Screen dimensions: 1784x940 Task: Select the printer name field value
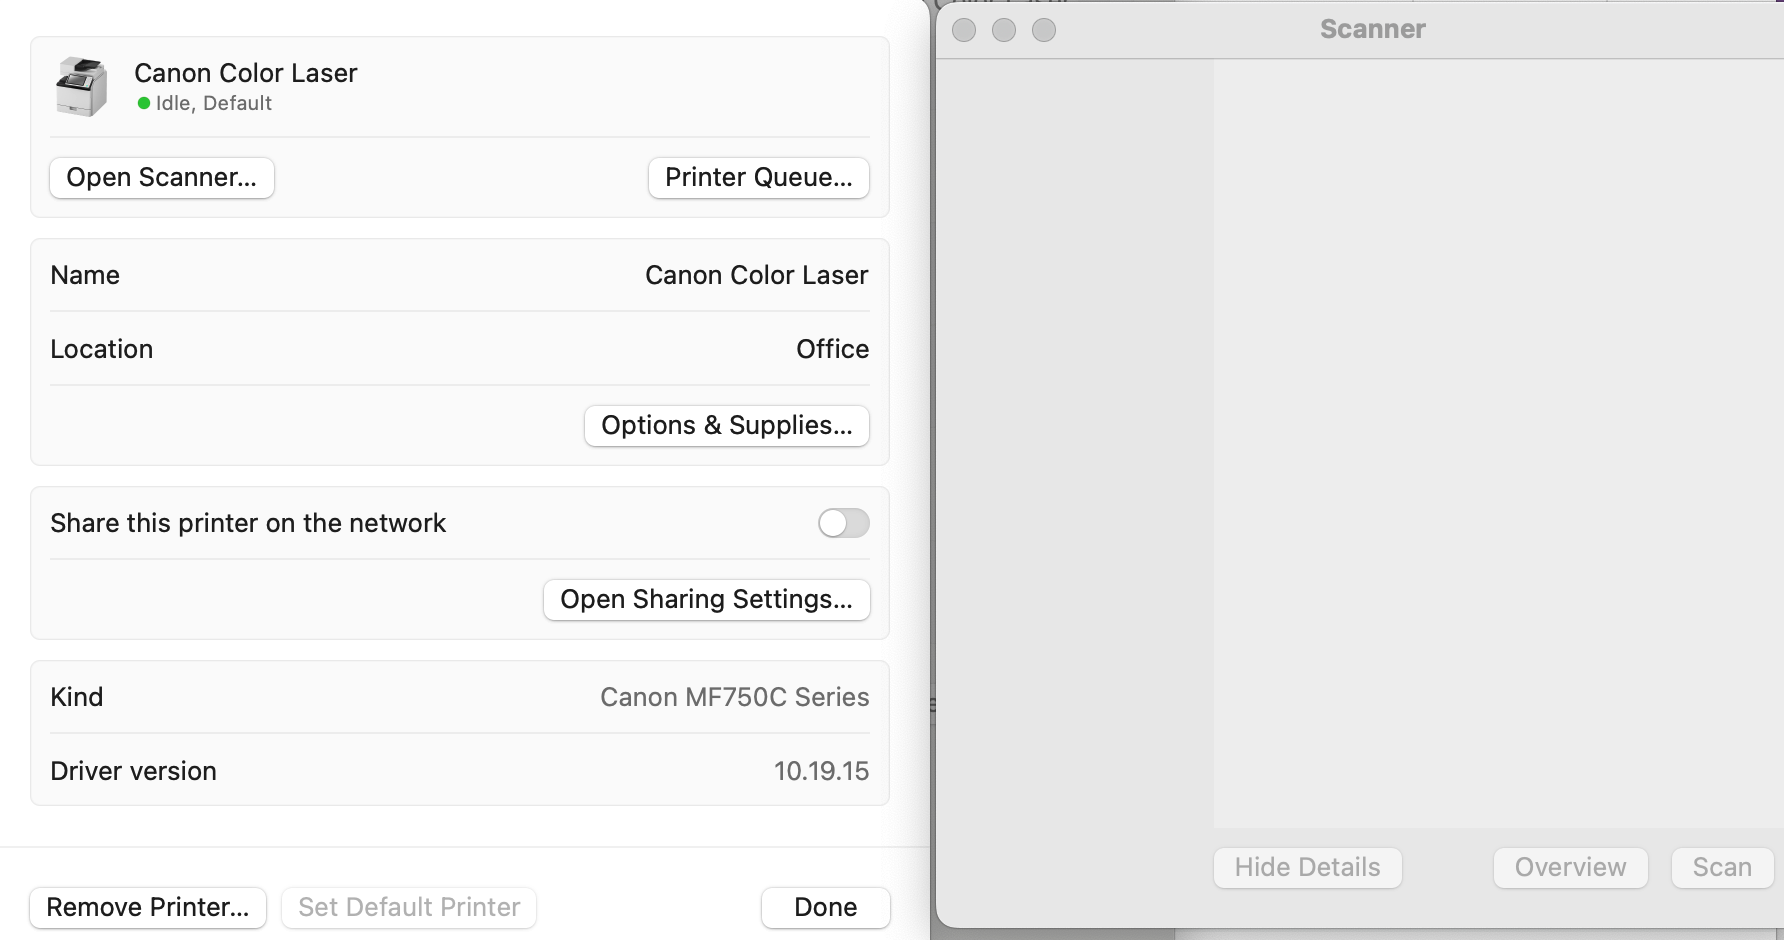[756, 275]
